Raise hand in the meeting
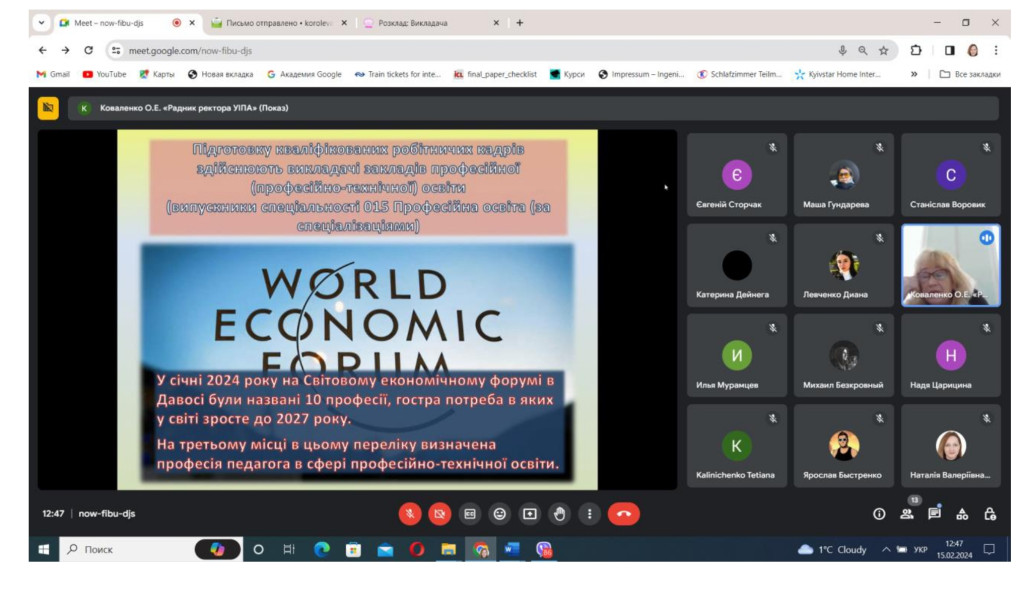The image size is (1024, 602). coord(560,514)
